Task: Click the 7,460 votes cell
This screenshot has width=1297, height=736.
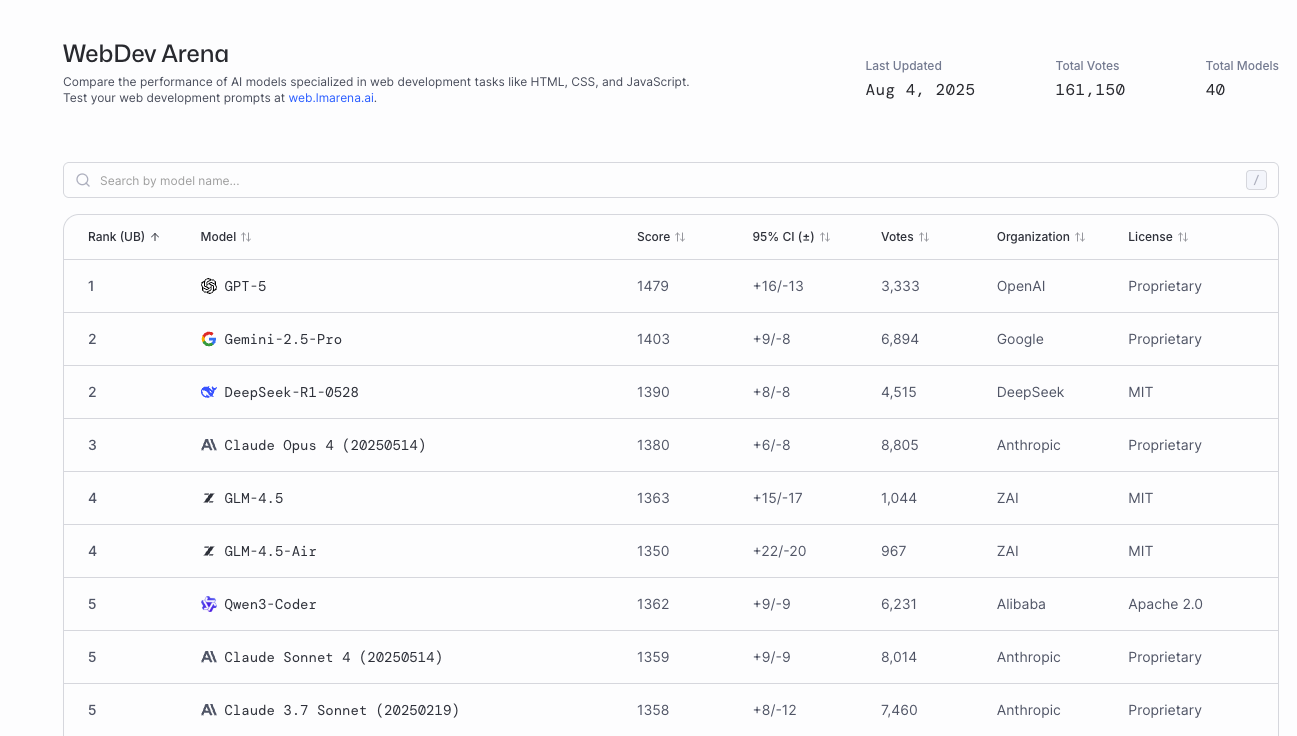Action: [899, 710]
